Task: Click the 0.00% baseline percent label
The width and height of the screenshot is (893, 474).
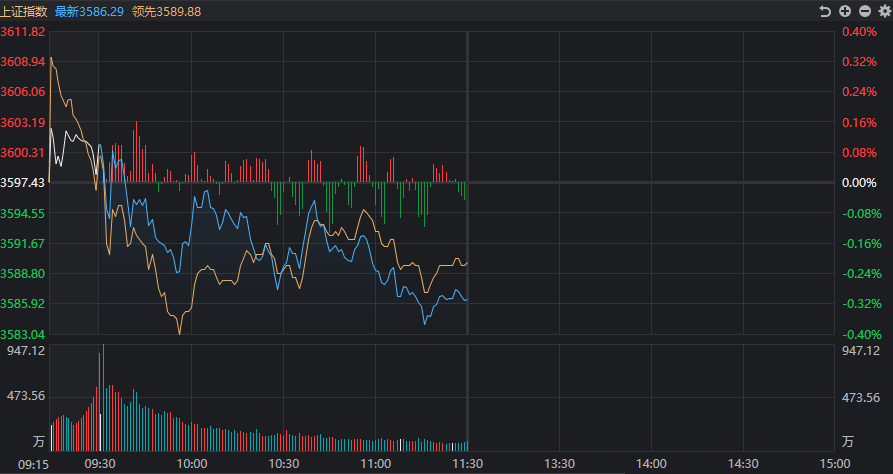Action: [x=859, y=183]
